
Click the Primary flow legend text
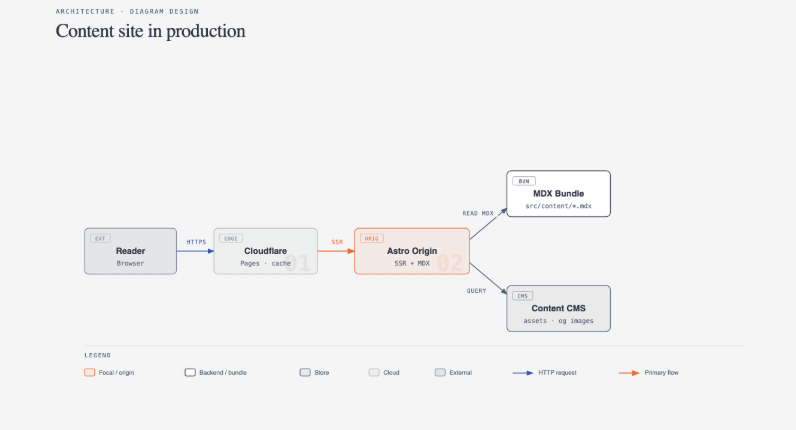coord(661,373)
